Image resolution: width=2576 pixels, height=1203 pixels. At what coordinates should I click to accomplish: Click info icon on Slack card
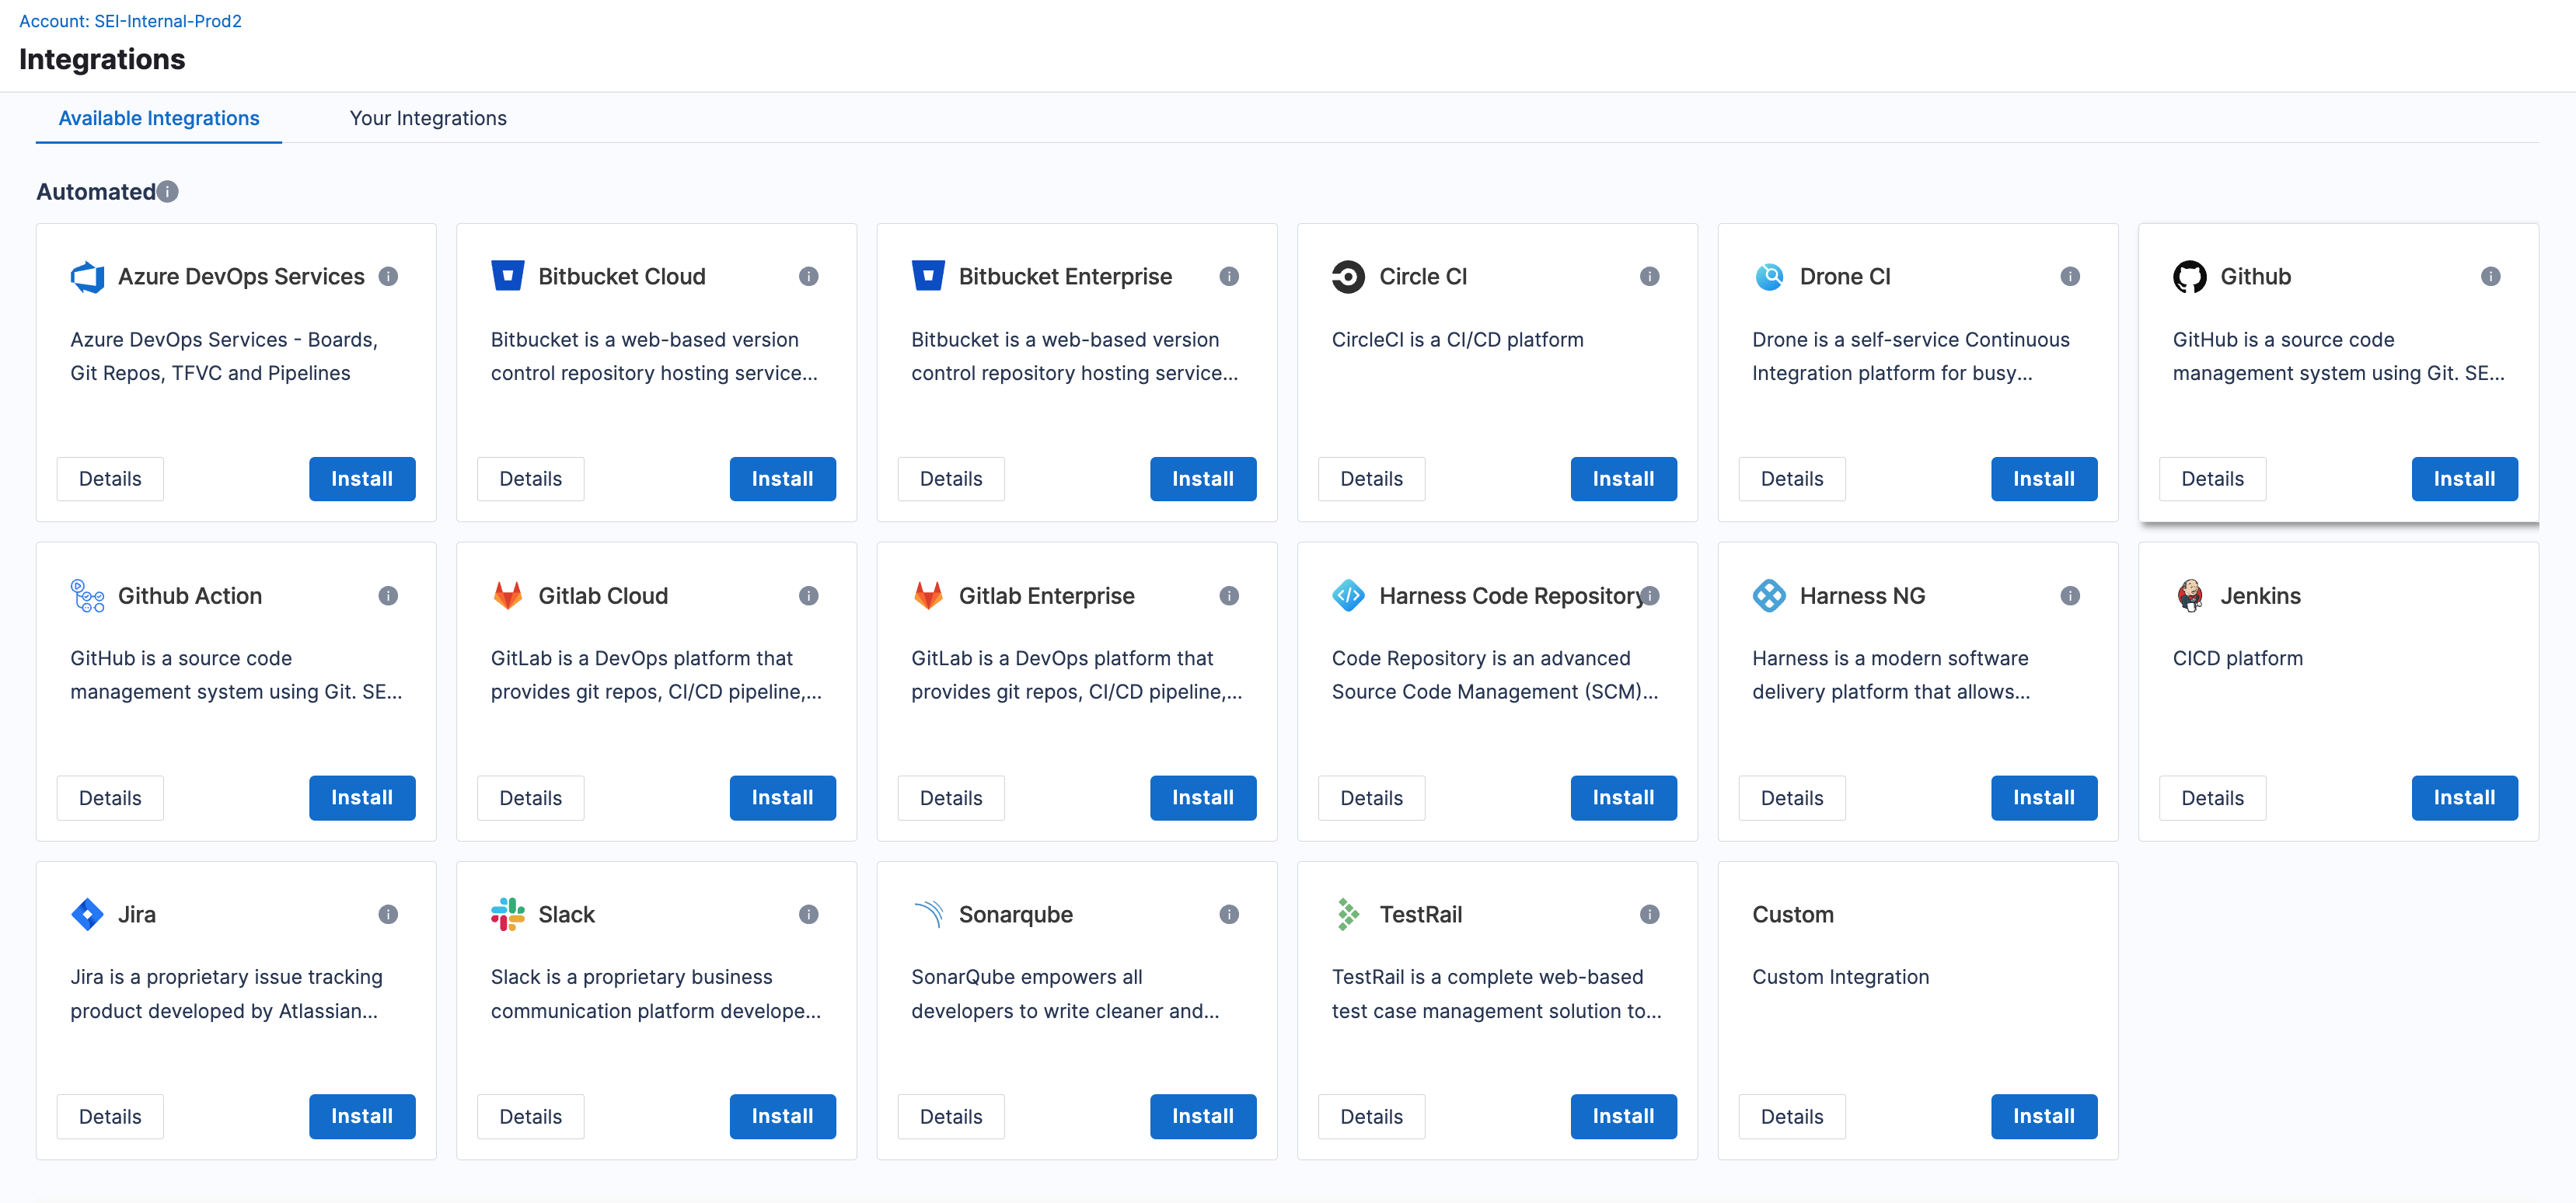click(808, 914)
